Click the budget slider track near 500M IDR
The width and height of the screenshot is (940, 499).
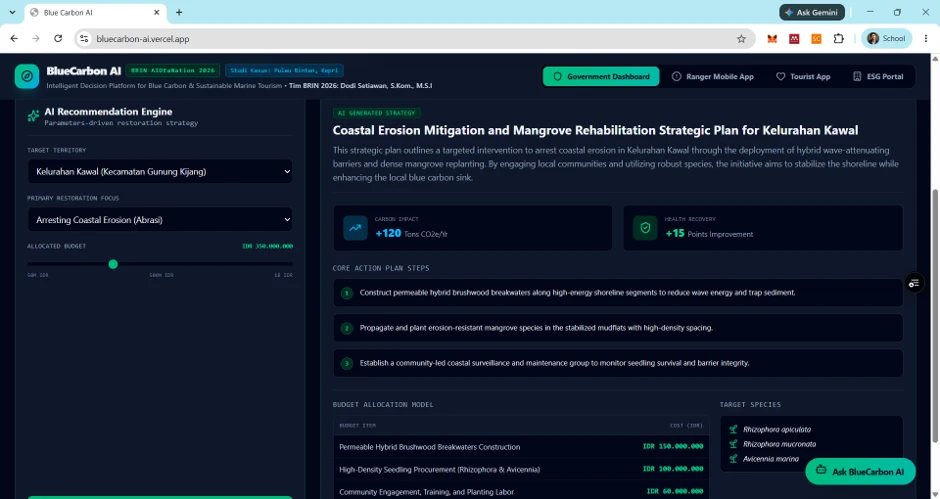tap(161, 264)
